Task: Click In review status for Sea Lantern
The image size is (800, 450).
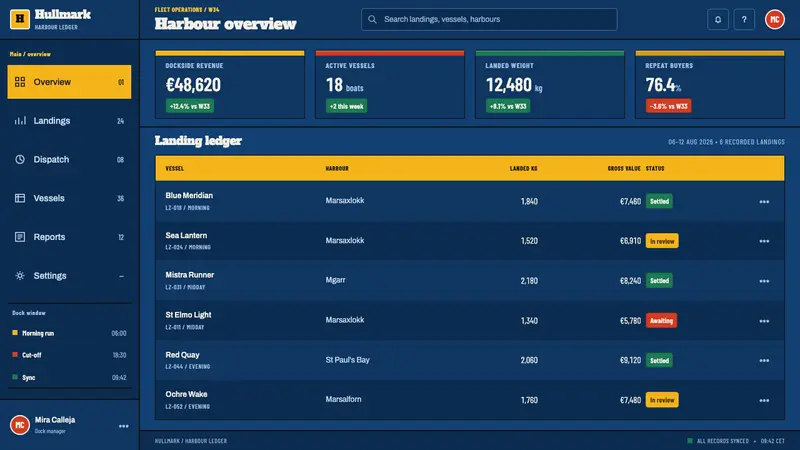Action: point(662,241)
